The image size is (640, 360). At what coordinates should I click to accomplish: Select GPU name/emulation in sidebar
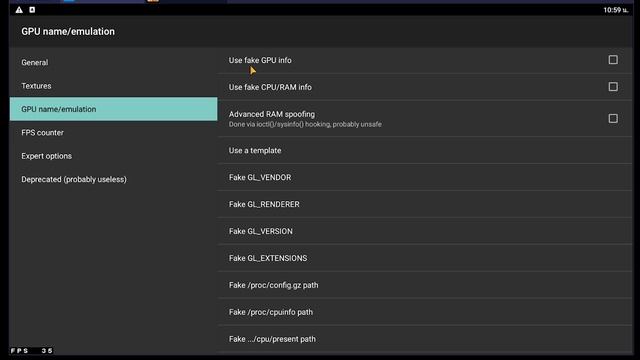(113, 109)
